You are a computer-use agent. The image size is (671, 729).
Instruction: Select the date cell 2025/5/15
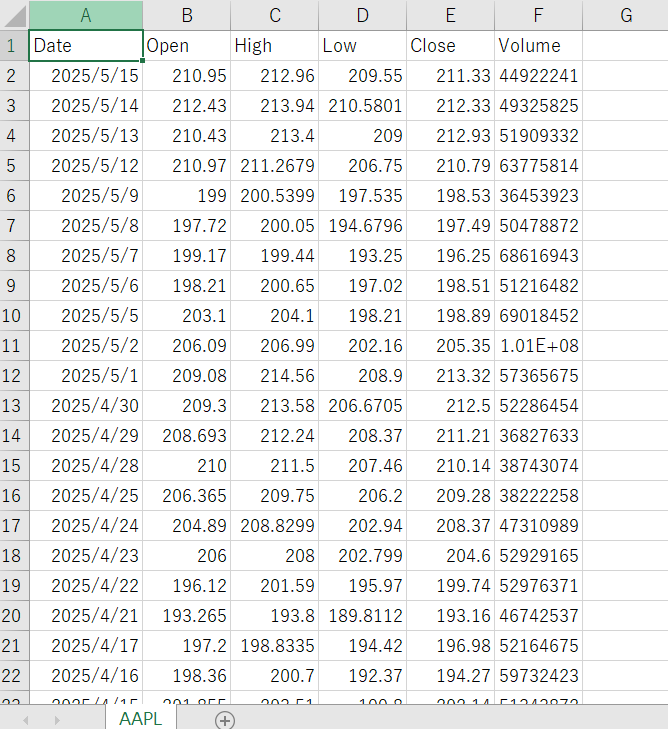click(86, 75)
